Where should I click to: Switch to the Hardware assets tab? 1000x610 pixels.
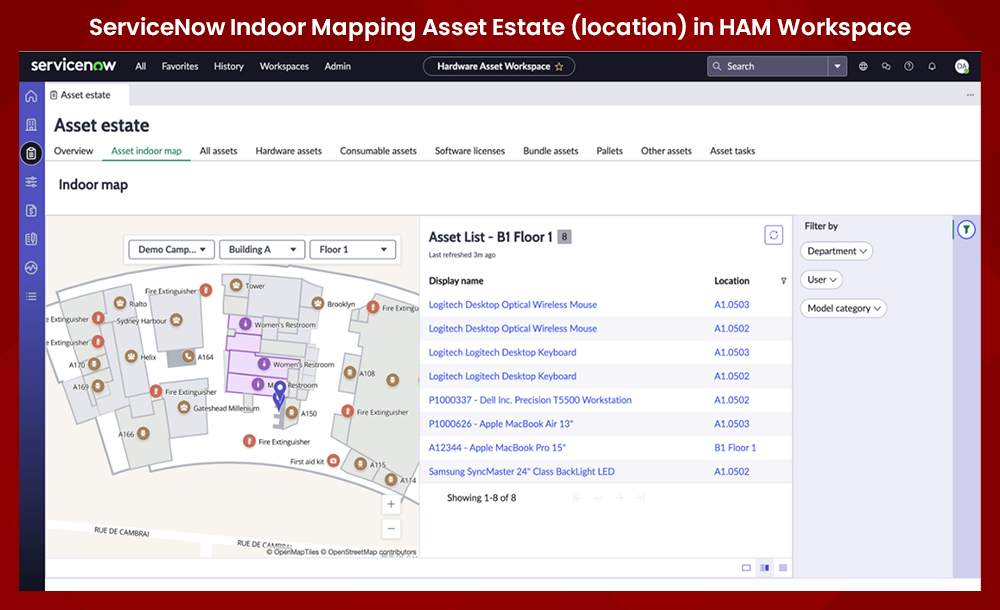(288, 151)
